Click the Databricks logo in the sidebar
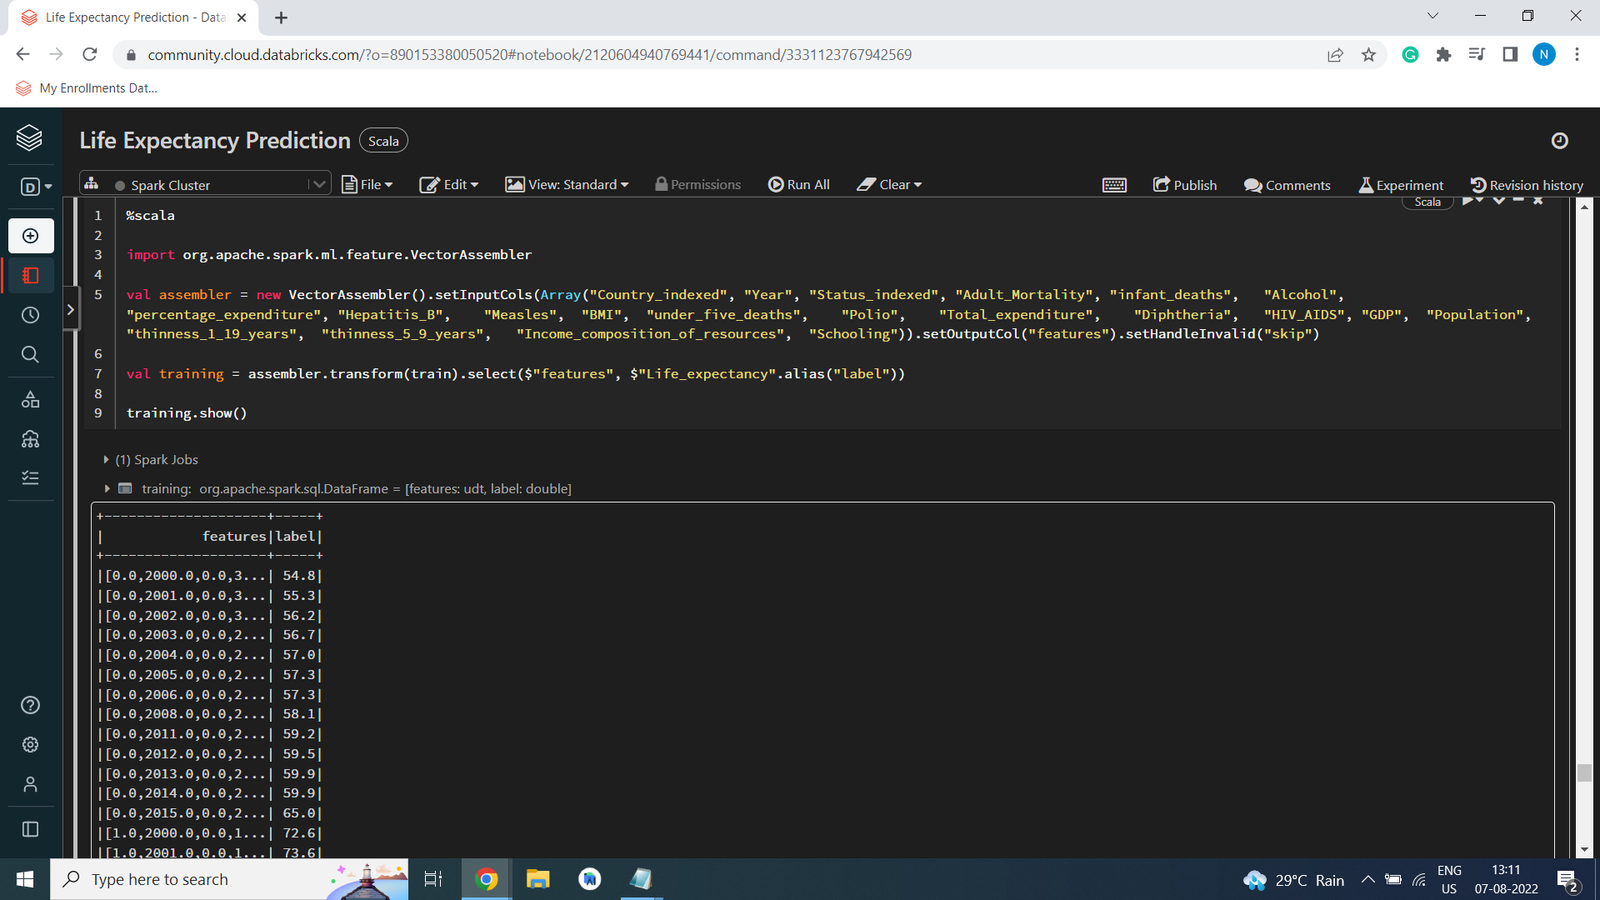The height and width of the screenshot is (900, 1600). [x=30, y=138]
